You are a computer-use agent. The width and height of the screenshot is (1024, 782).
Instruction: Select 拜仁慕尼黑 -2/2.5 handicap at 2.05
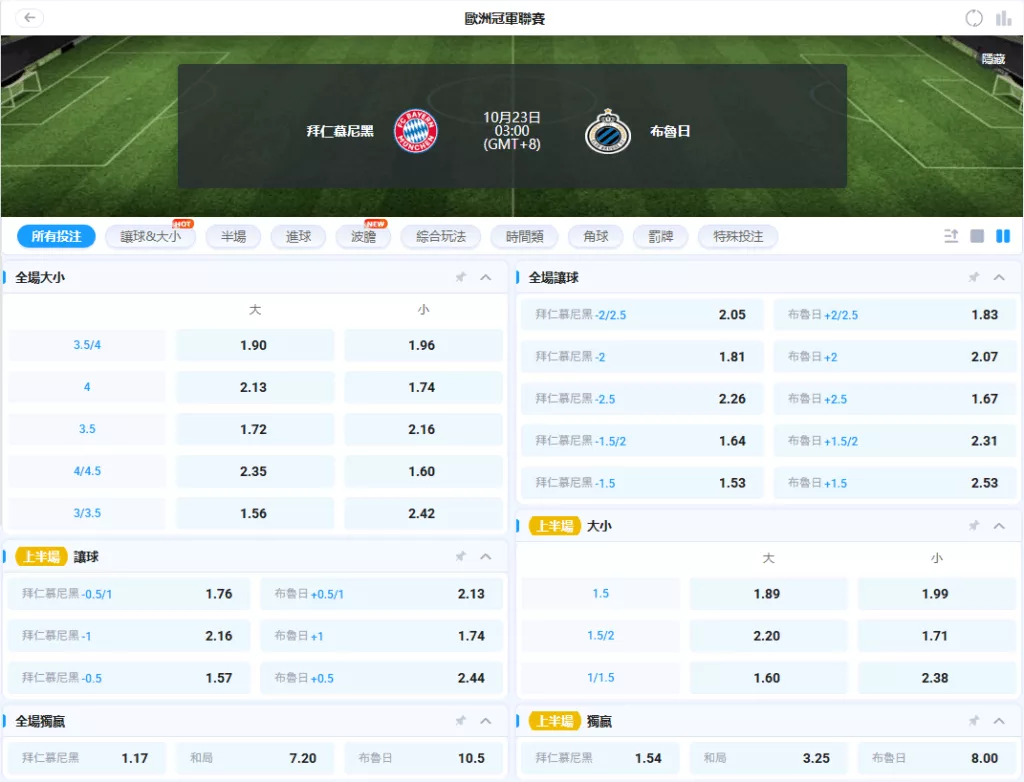point(641,314)
